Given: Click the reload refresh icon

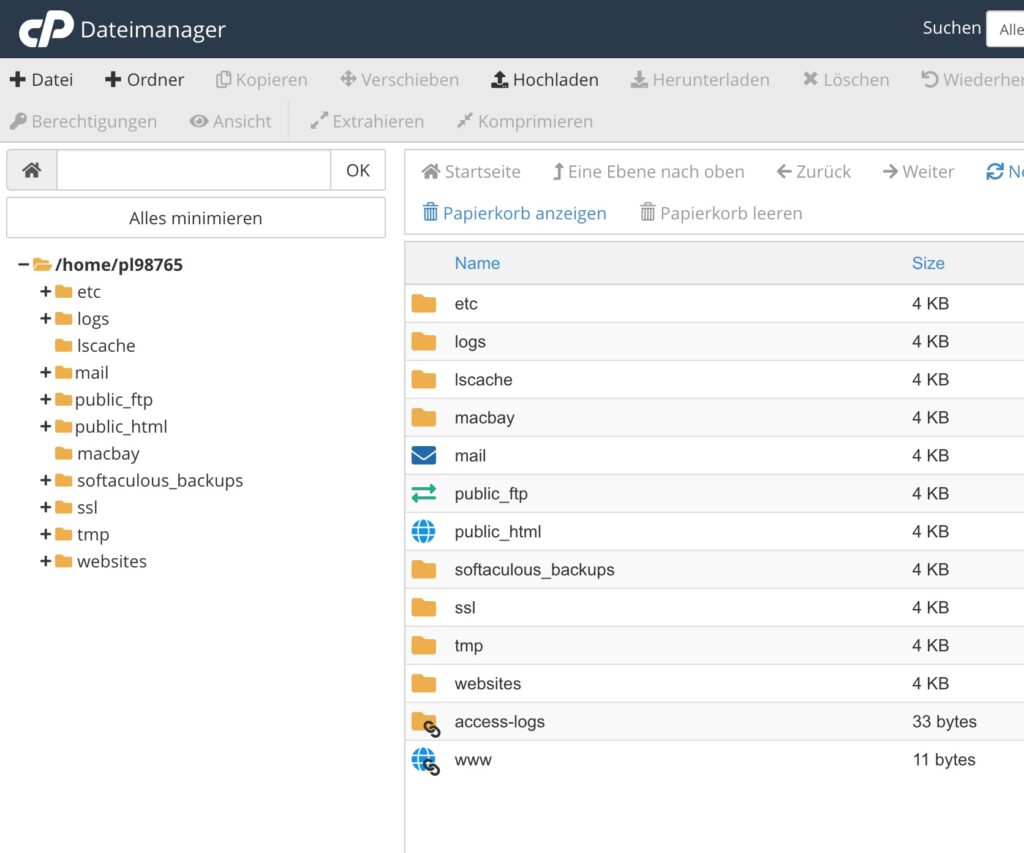Looking at the screenshot, I should (x=995, y=172).
